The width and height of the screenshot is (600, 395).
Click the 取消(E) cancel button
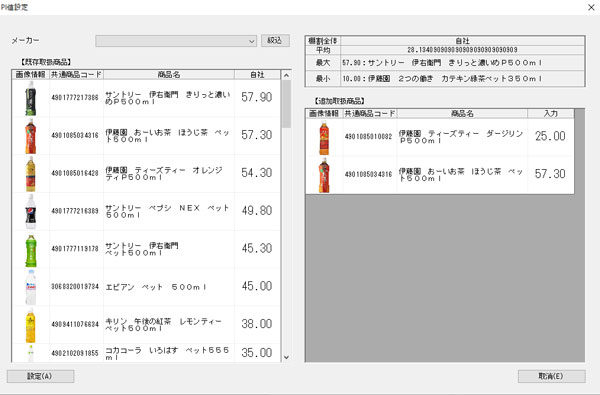coord(551,376)
